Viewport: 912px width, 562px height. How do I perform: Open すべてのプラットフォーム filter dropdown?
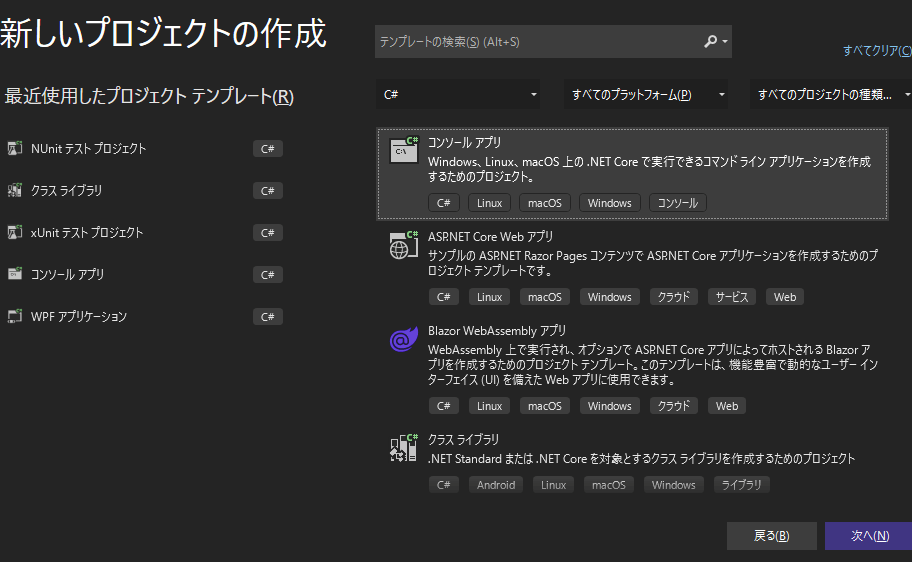[x=646, y=94]
